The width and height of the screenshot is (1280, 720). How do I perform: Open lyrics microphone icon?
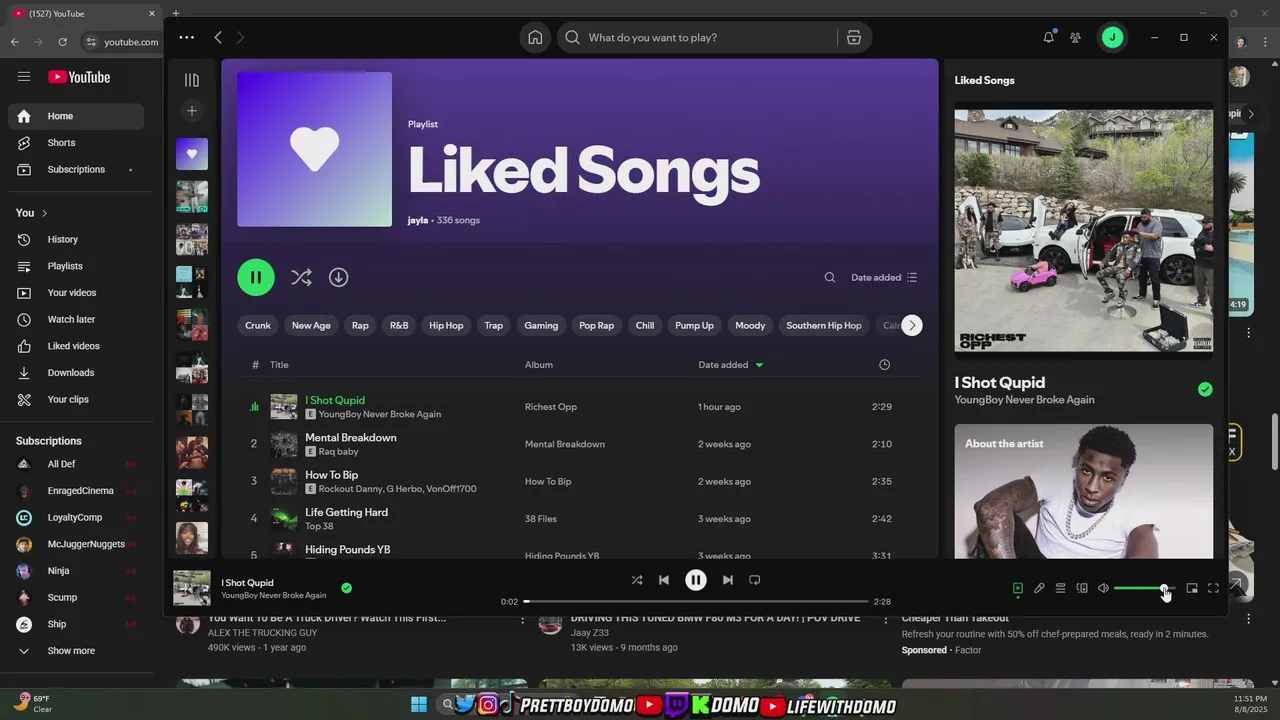pyautogui.click(x=1039, y=588)
